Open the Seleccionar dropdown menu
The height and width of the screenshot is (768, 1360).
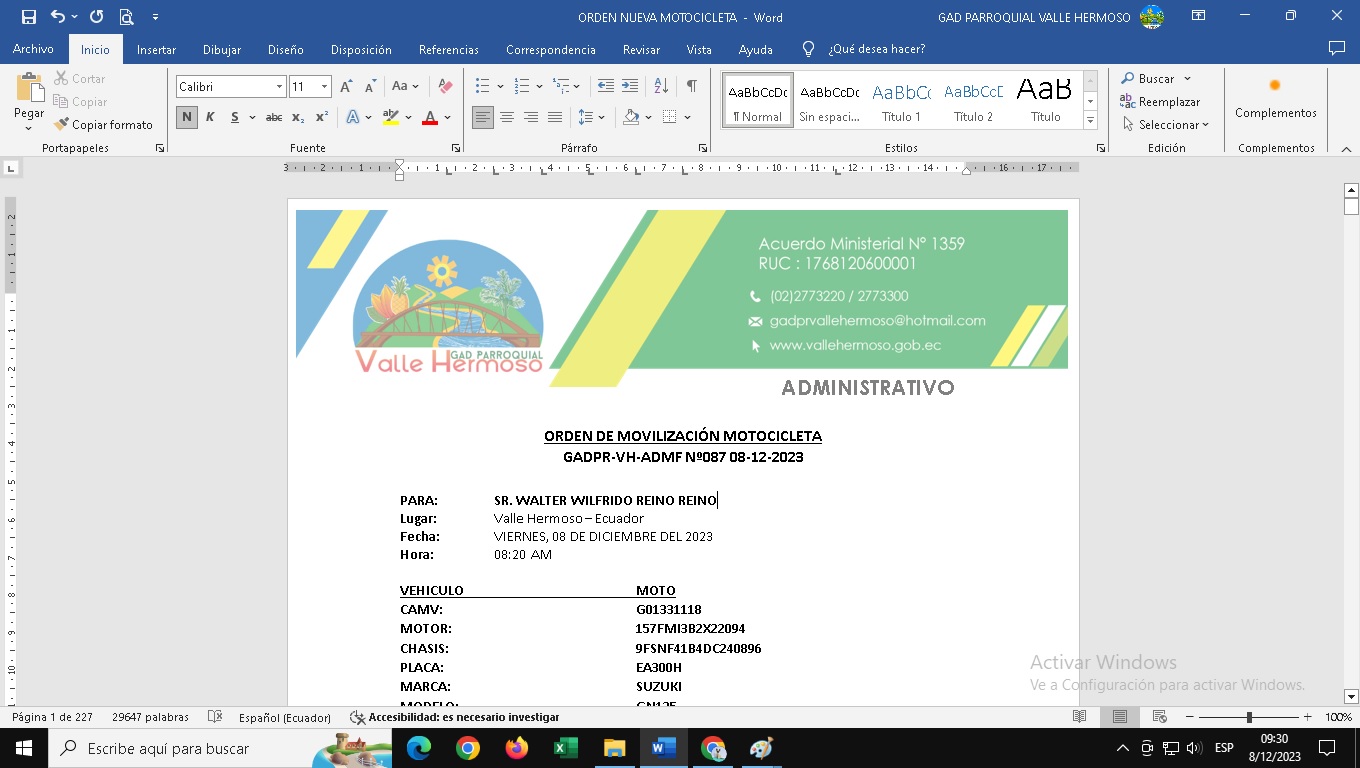pos(1166,125)
